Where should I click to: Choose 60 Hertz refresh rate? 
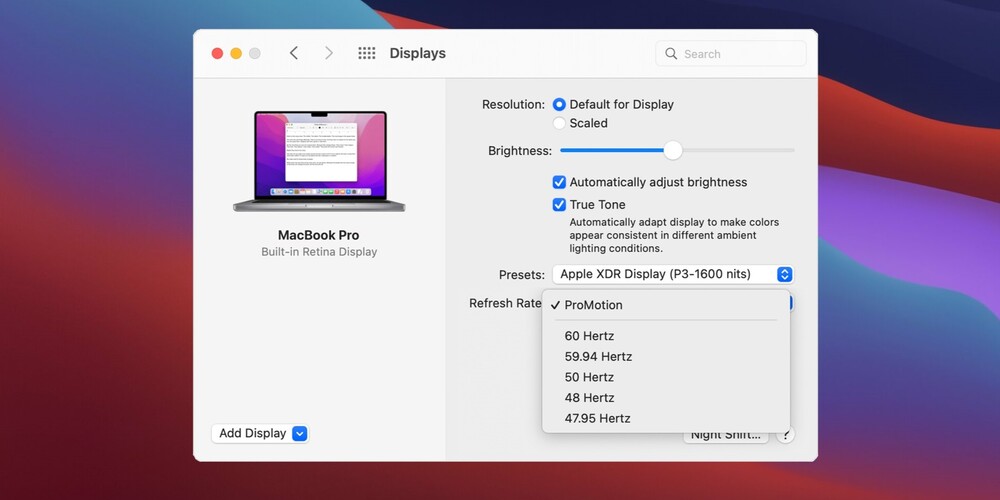[x=666, y=336]
